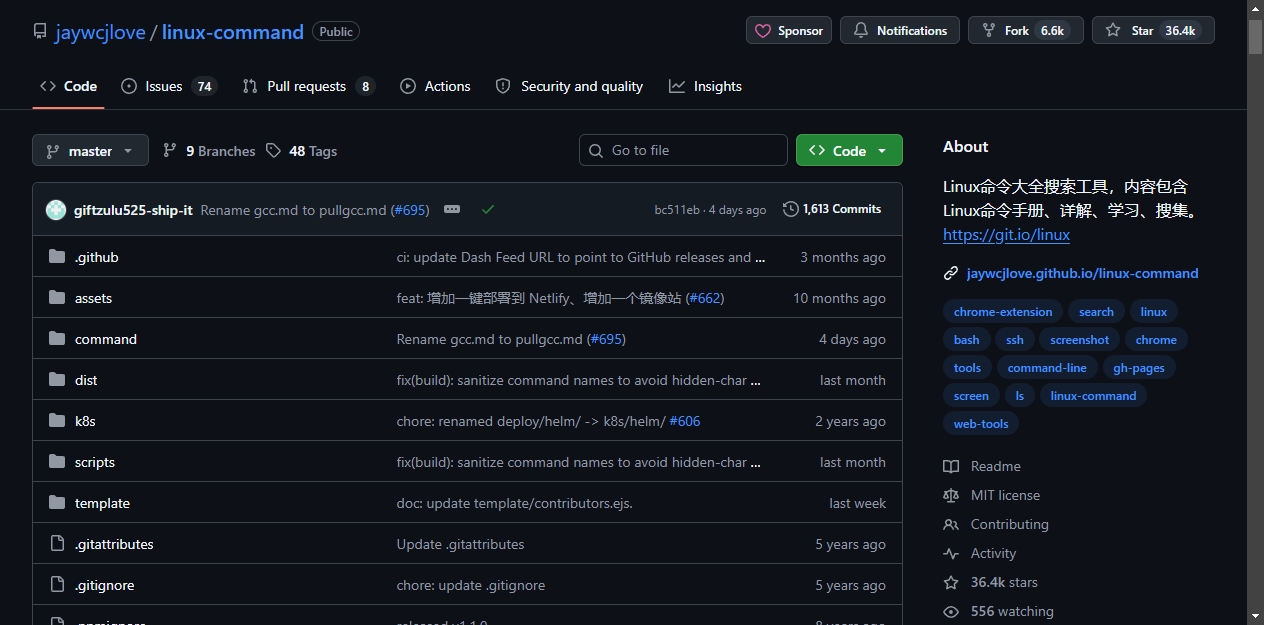The width and height of the screenshot is (1264, 625).
Task: Select the command-line topic tag
Action: point(1047,368)
